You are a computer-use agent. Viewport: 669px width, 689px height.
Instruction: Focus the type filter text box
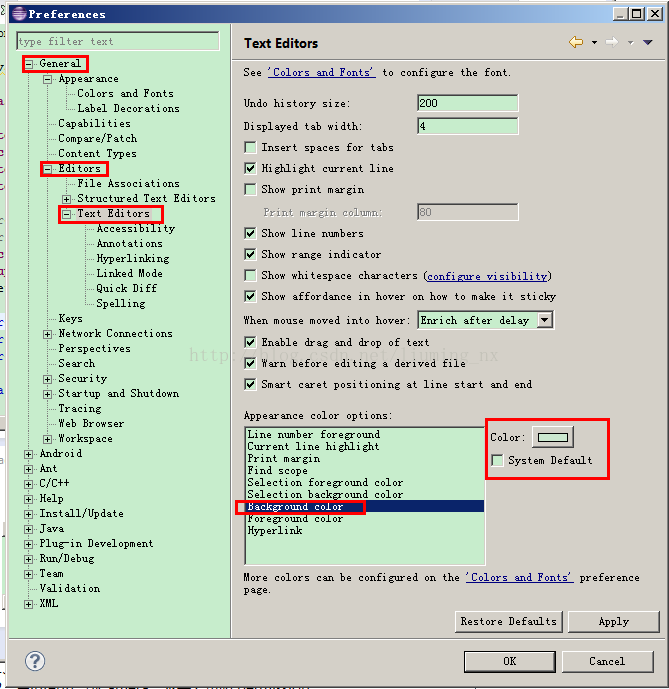pos(118,41)
